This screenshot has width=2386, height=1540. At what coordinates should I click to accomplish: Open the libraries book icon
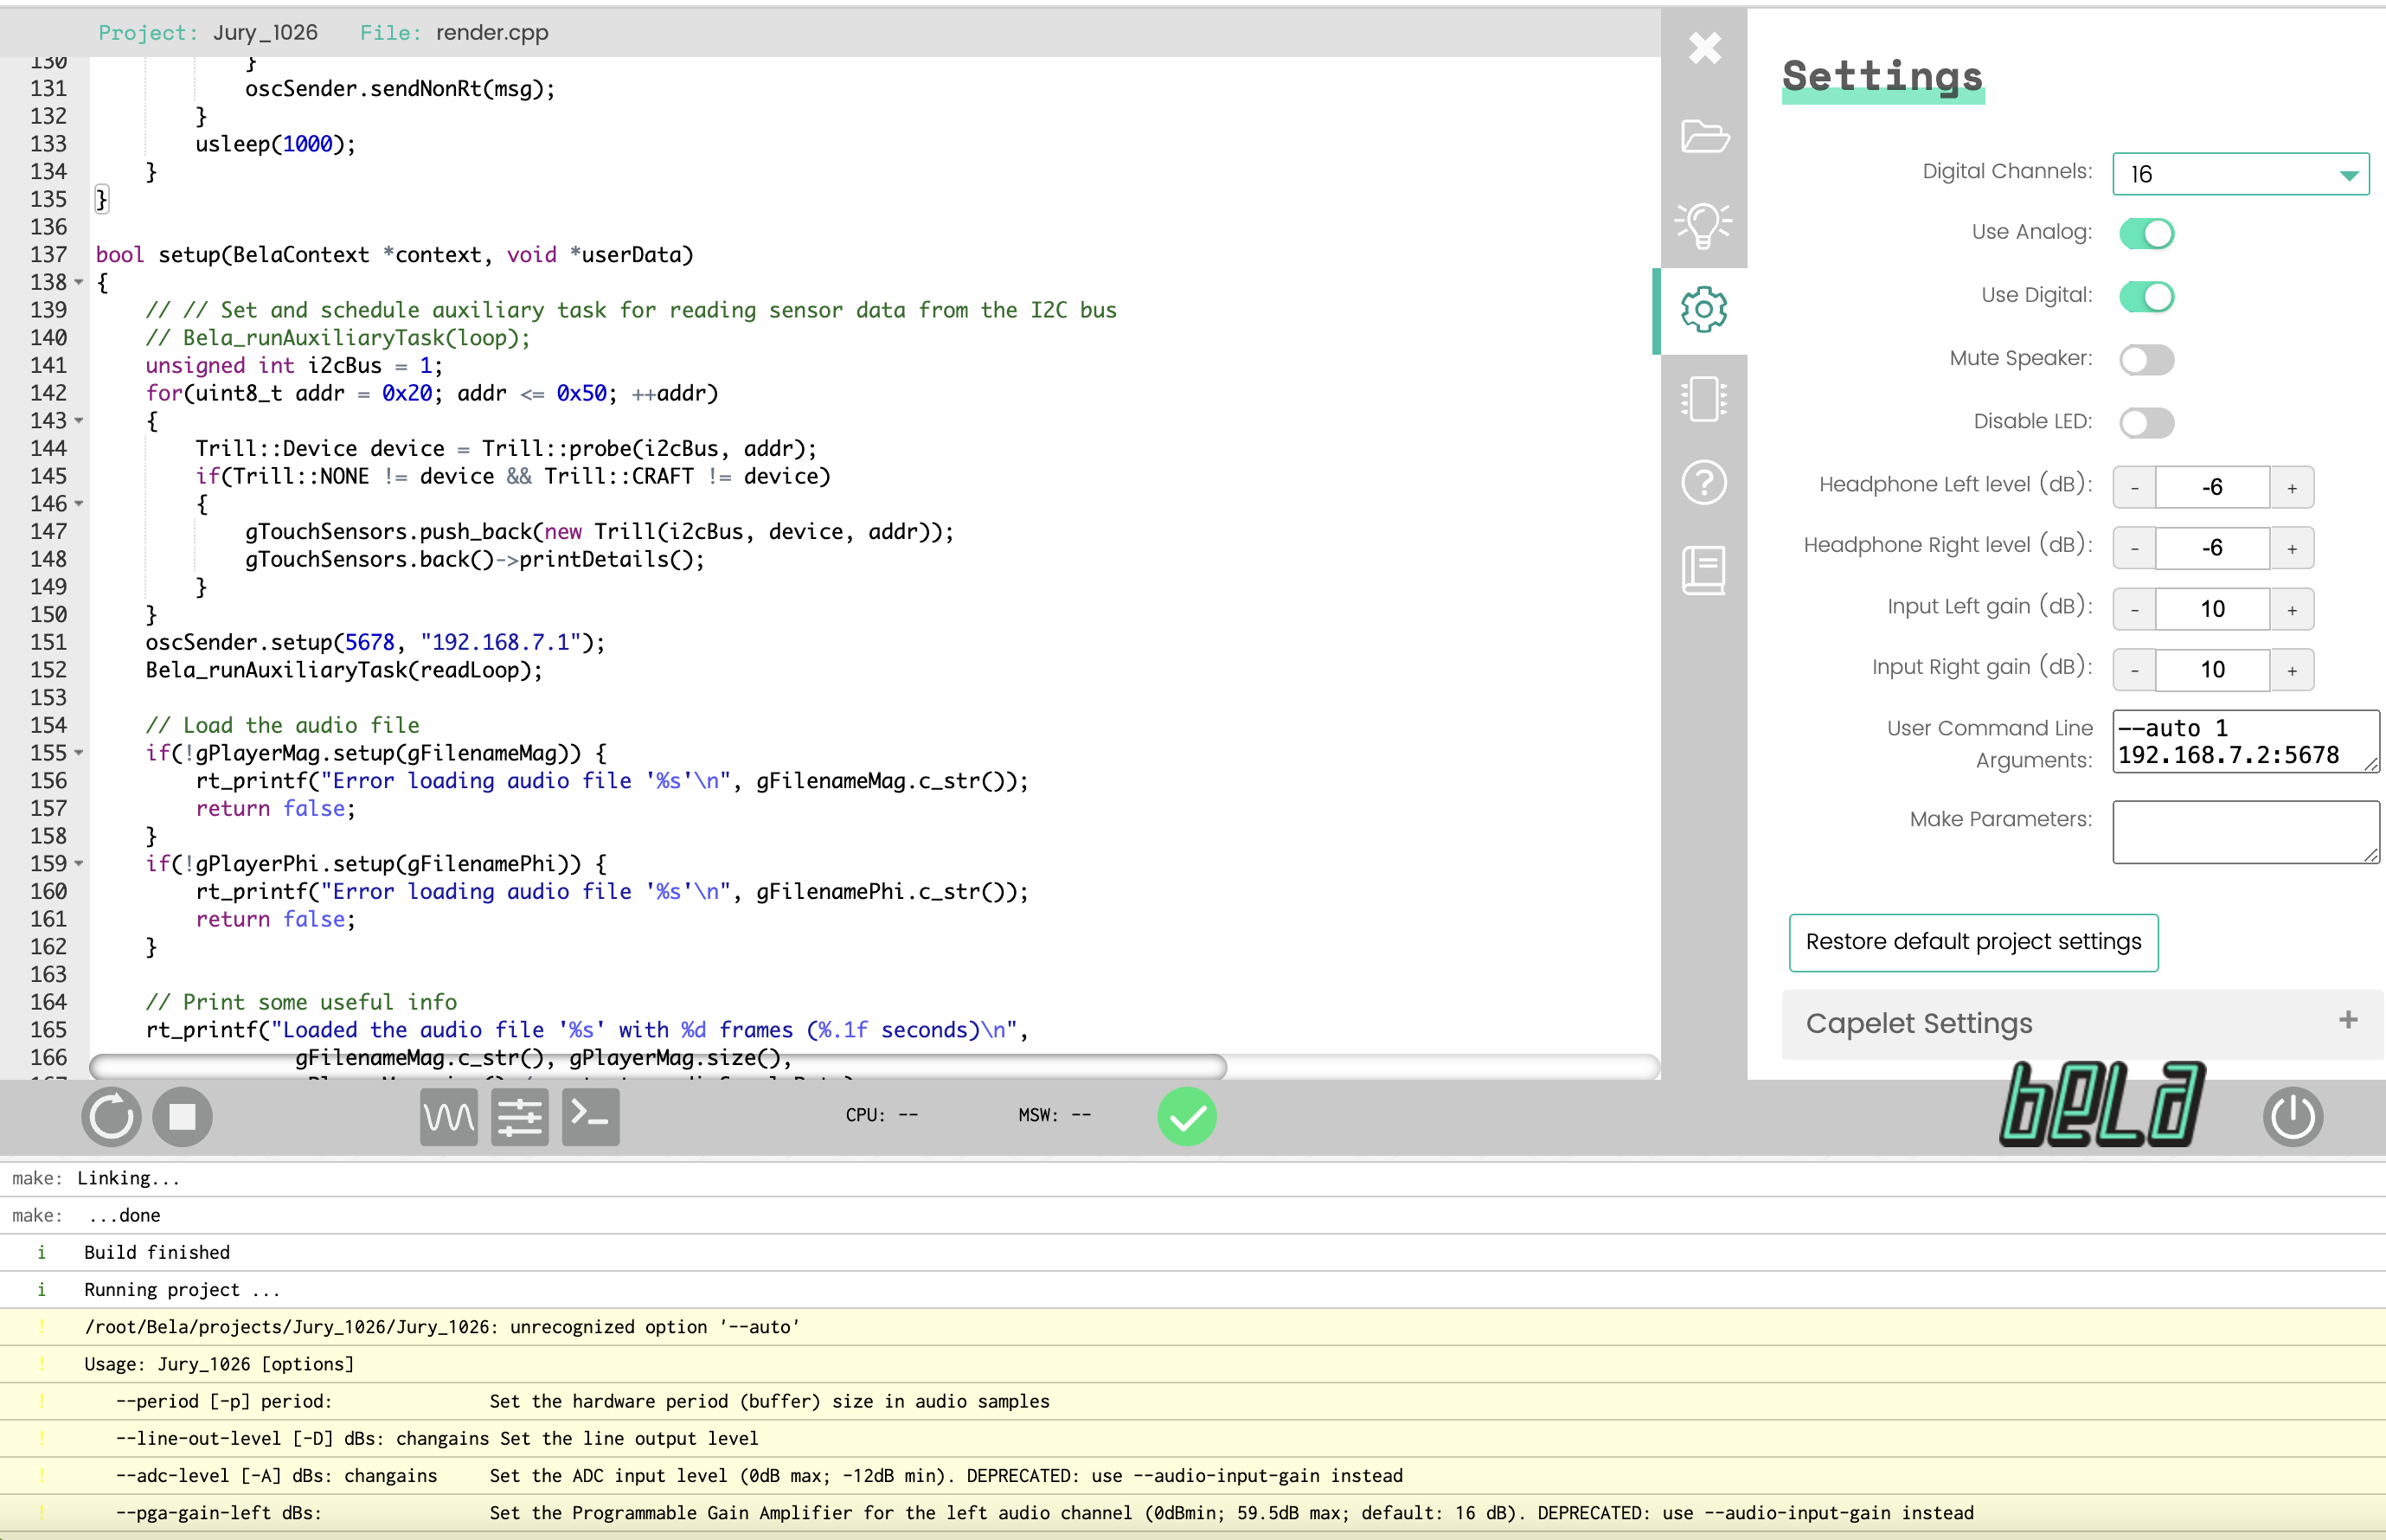pos(1704,571)
